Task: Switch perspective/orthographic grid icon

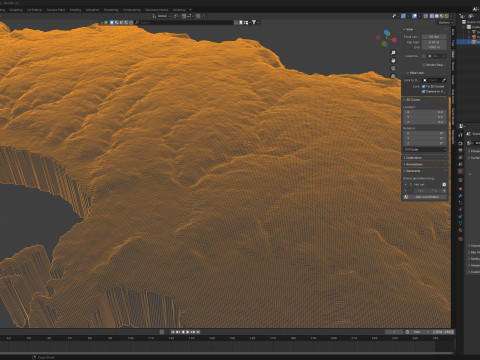Action: coord(393,76)
